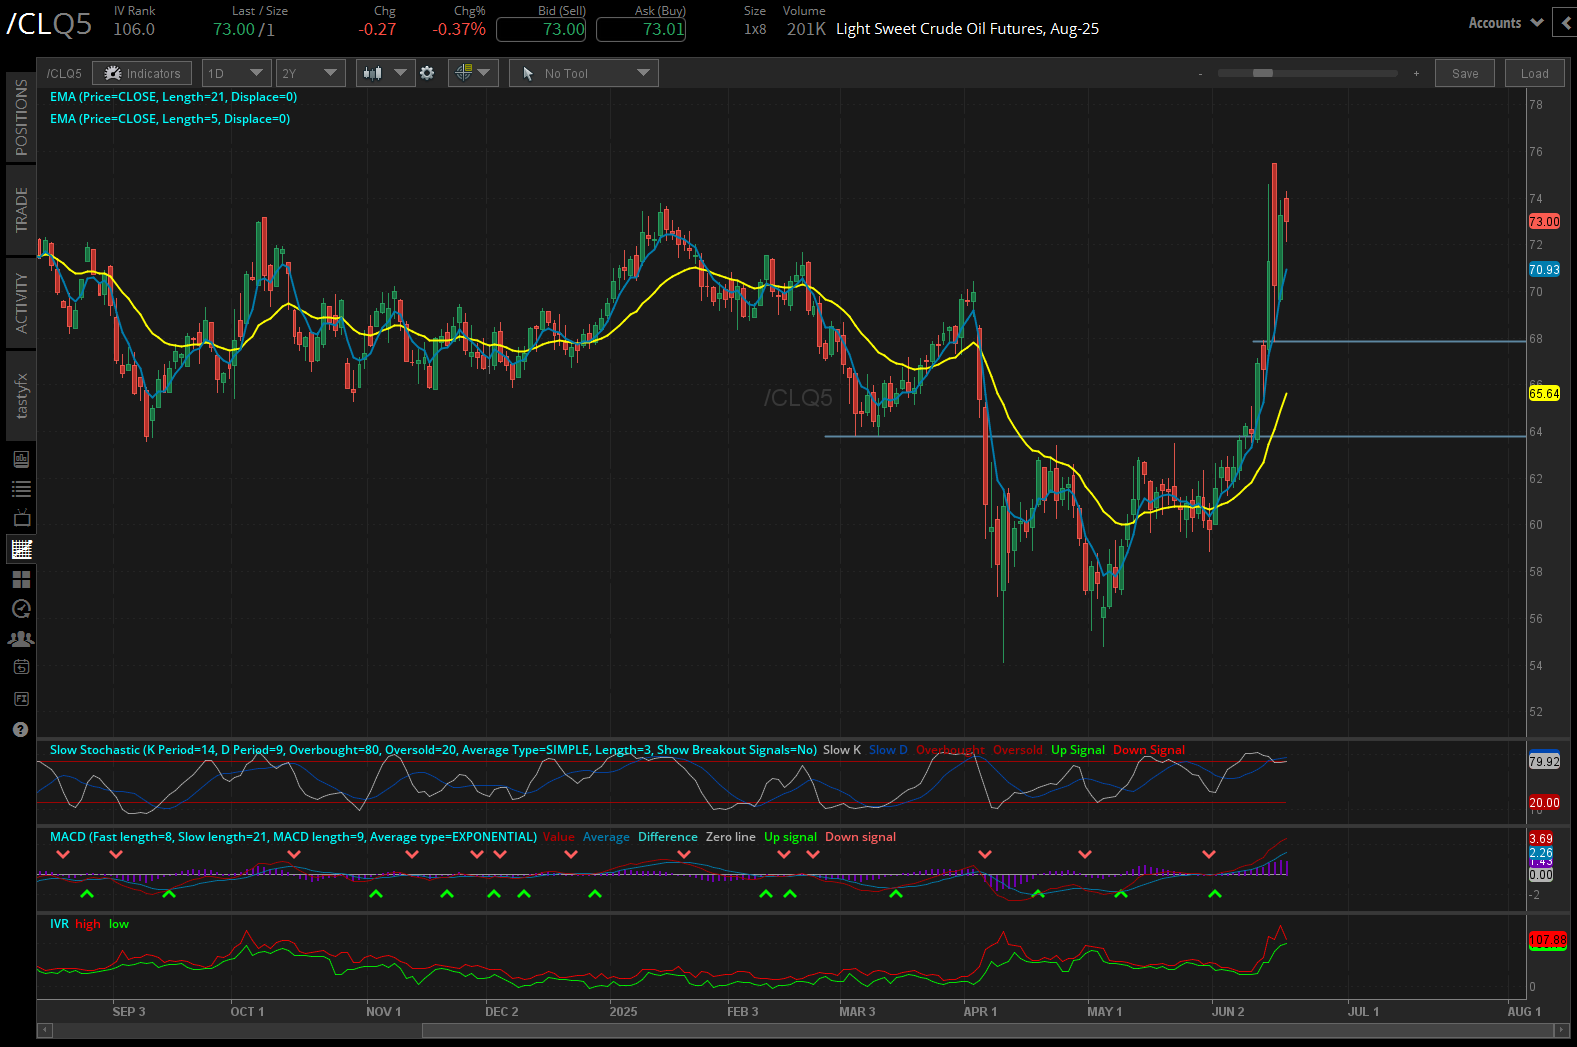The image size is (1577, 1047).
Task: Open the list view sidebar icon
Action: (21, 489)
